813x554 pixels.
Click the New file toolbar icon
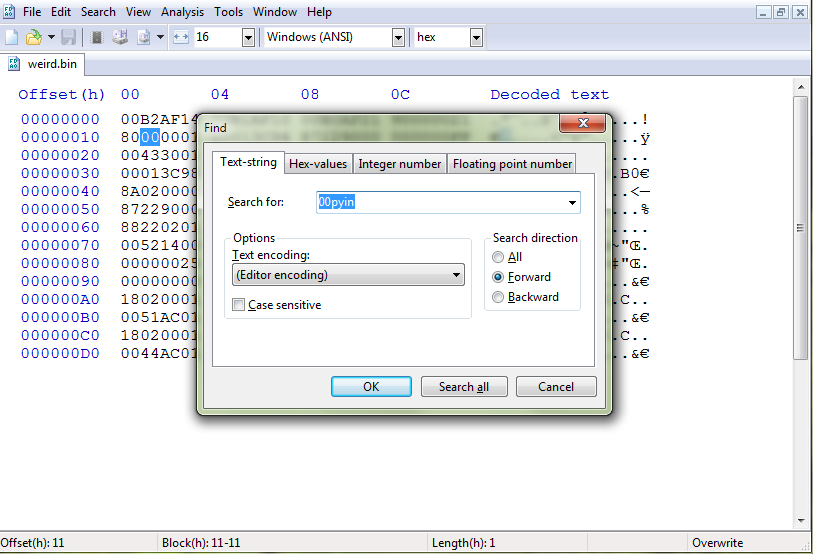point(11,37)
